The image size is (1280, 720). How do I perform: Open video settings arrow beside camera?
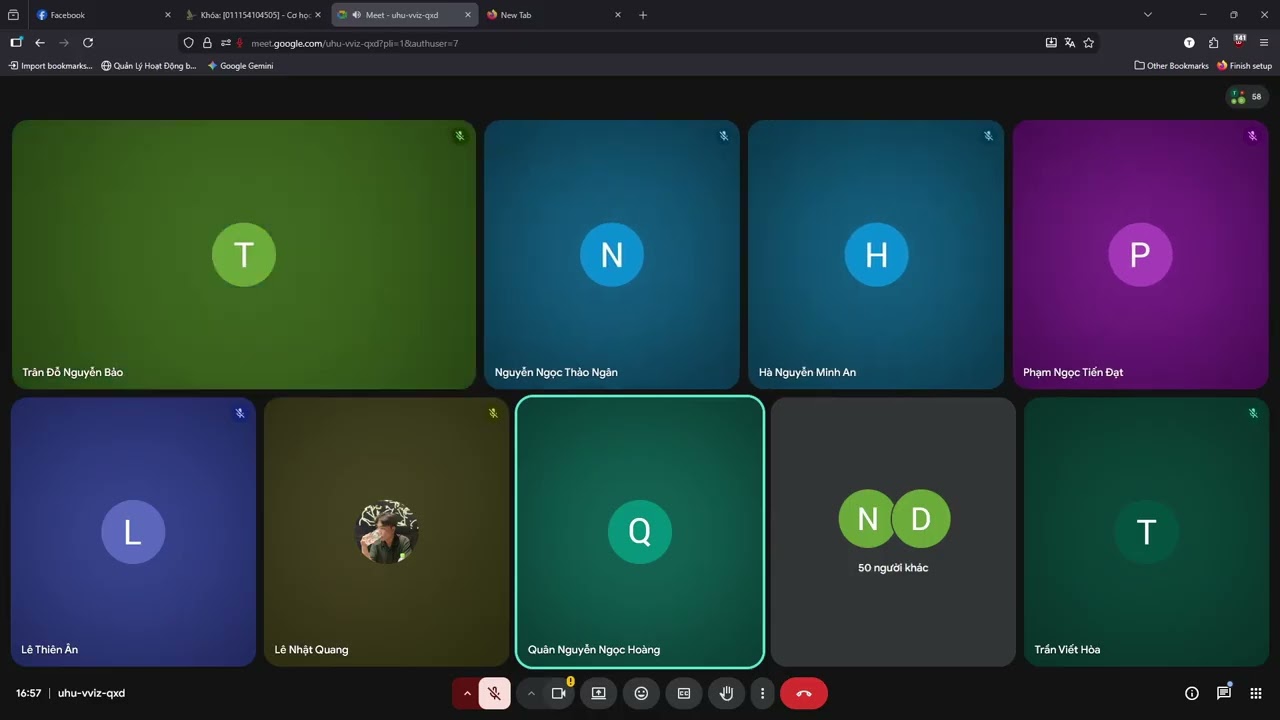[x=531, y=693]
